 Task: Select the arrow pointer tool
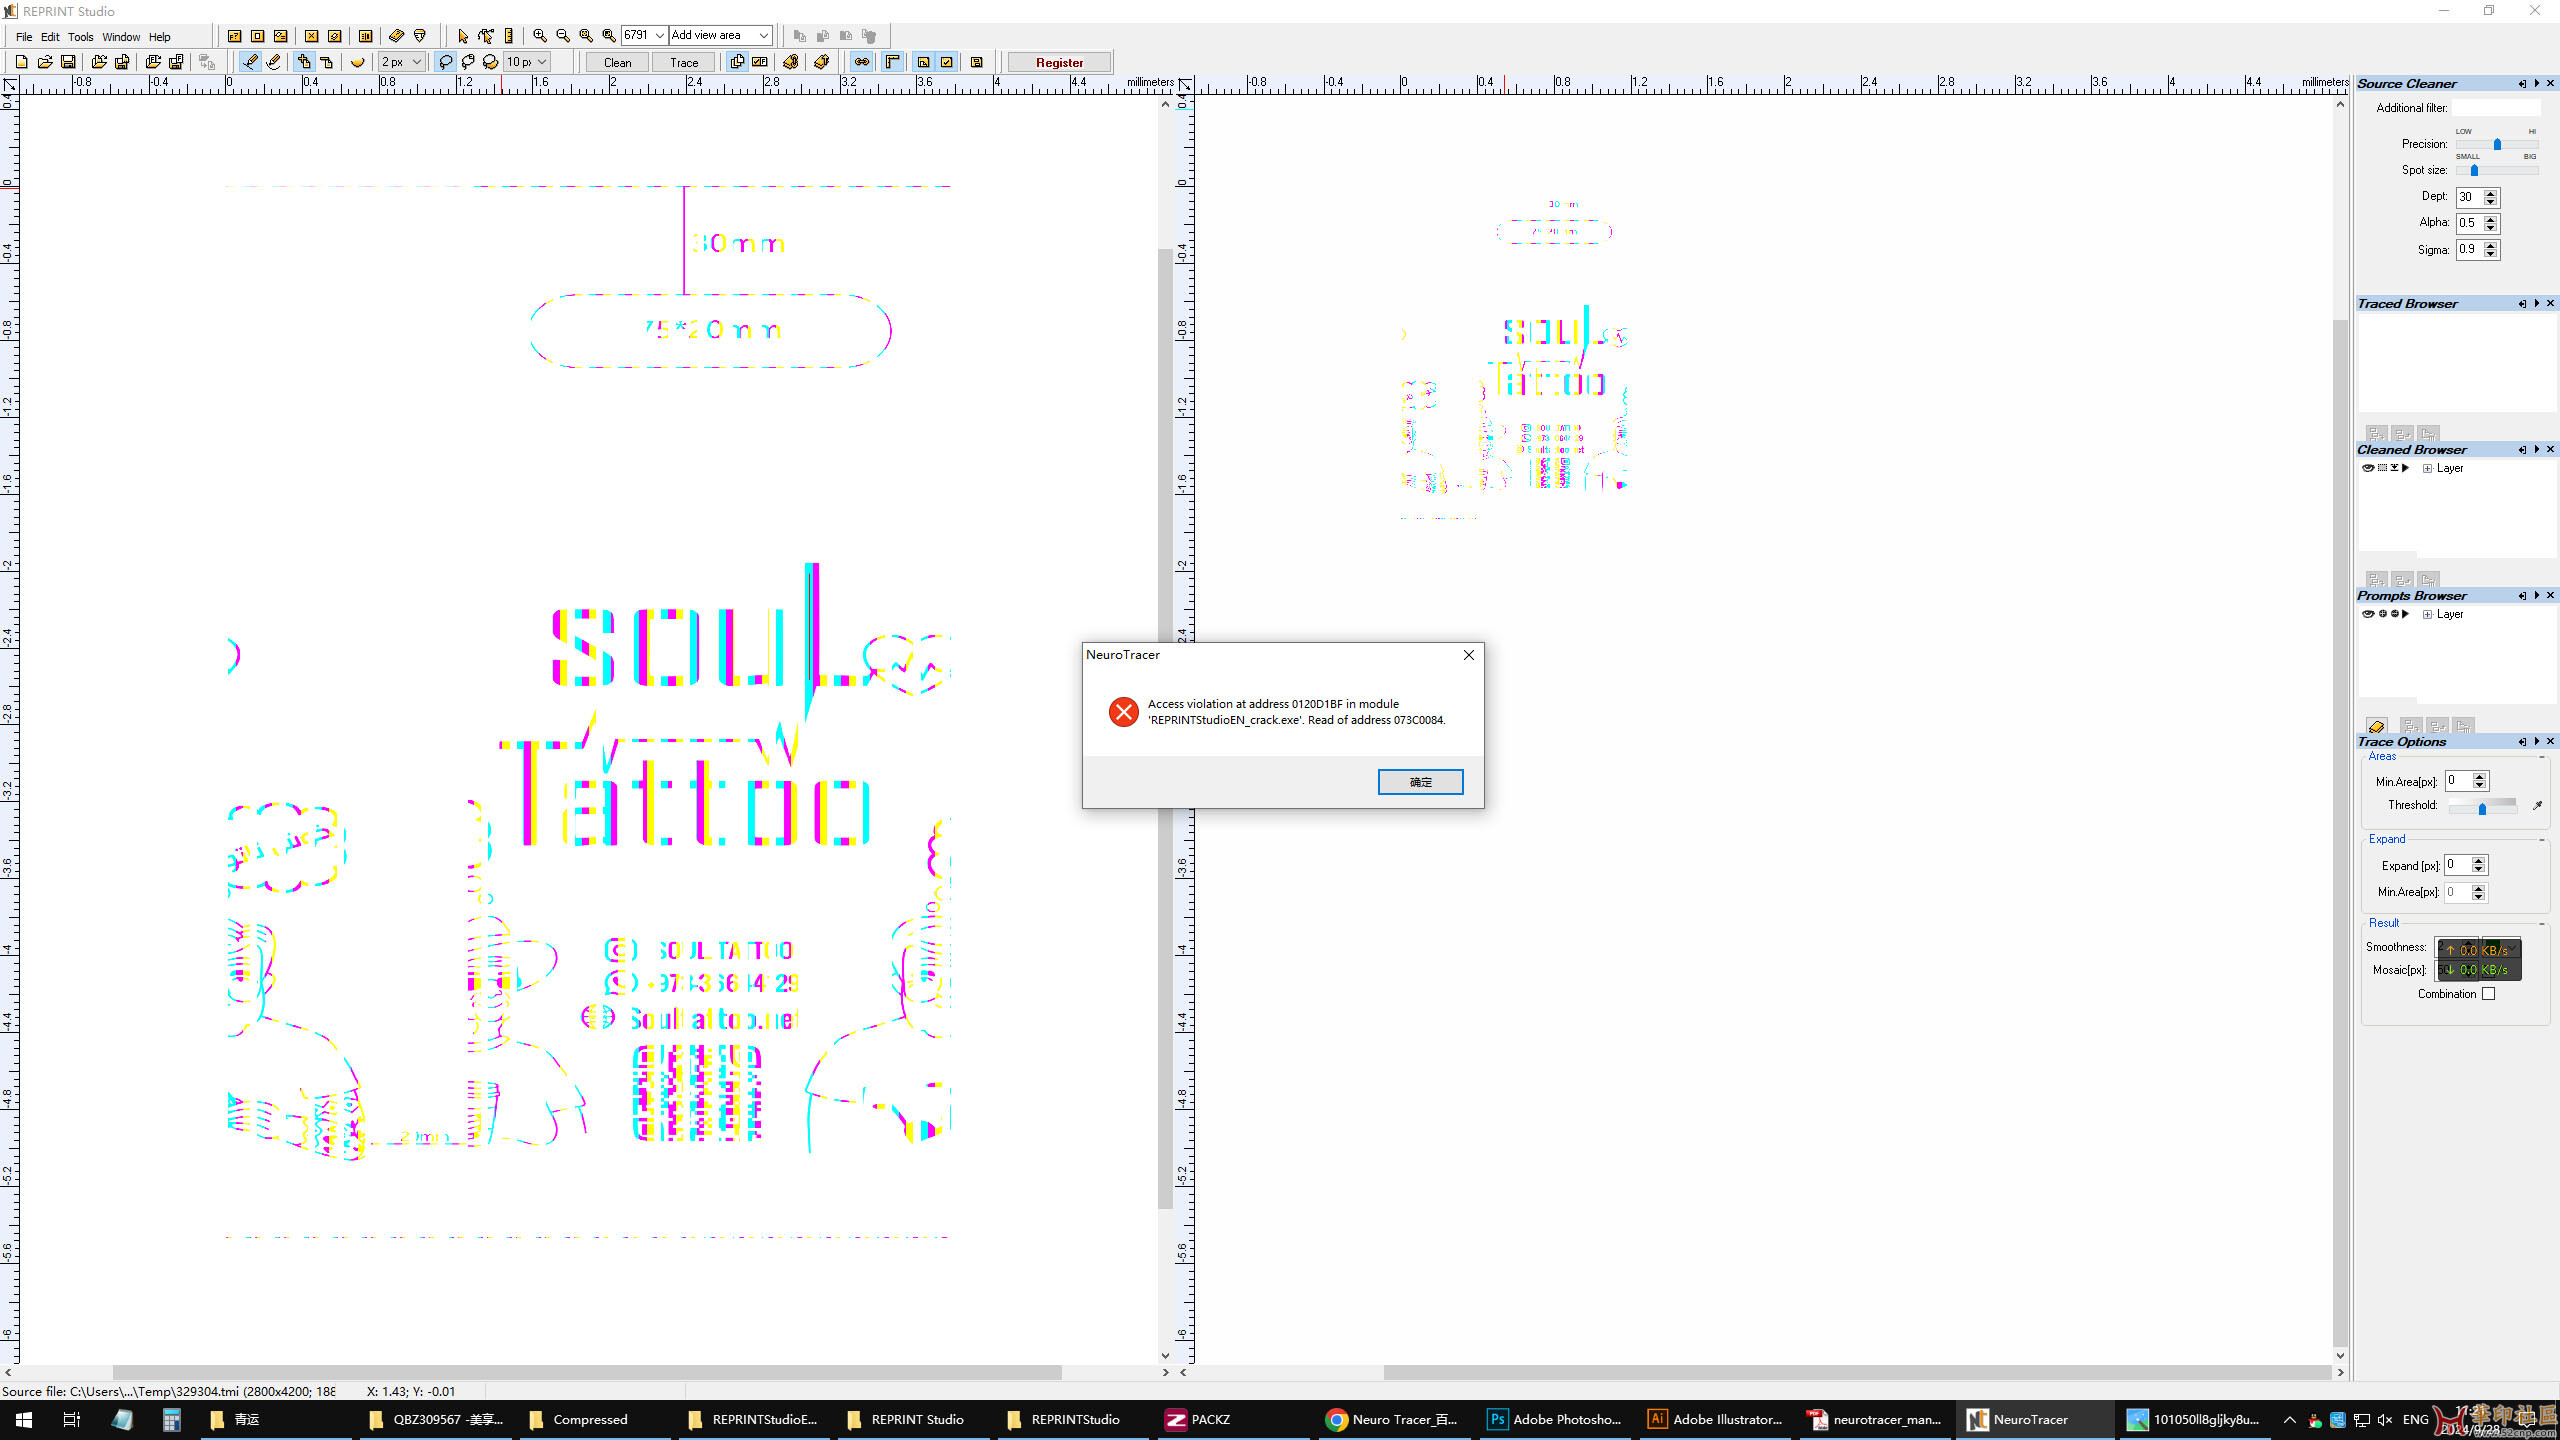click(x=462, y=36)
